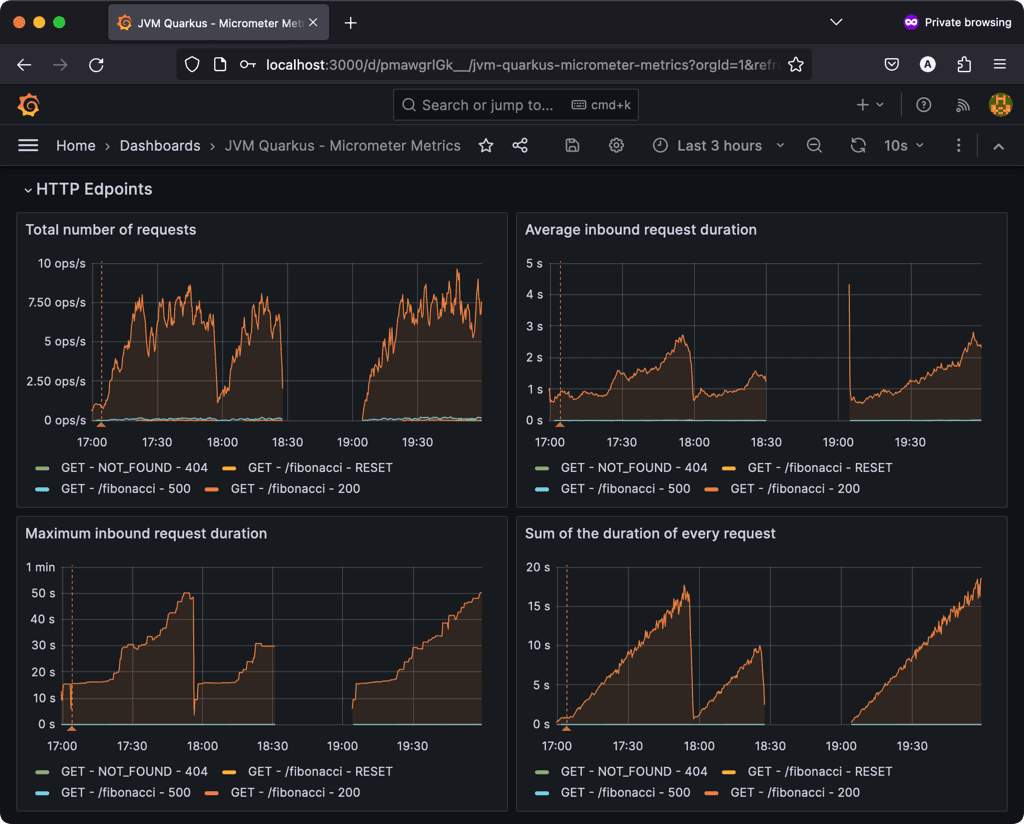
Task: Click Private browsing indicator
Action: point(957,22)
